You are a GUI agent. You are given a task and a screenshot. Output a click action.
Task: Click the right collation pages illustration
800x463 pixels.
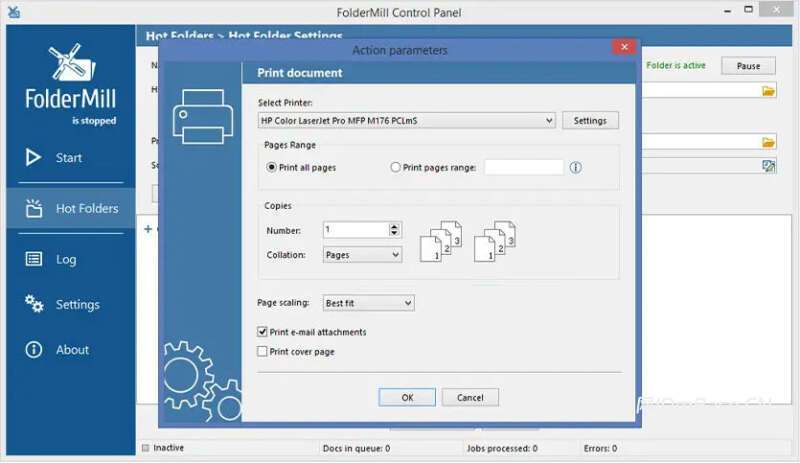(x=495, y=241)
